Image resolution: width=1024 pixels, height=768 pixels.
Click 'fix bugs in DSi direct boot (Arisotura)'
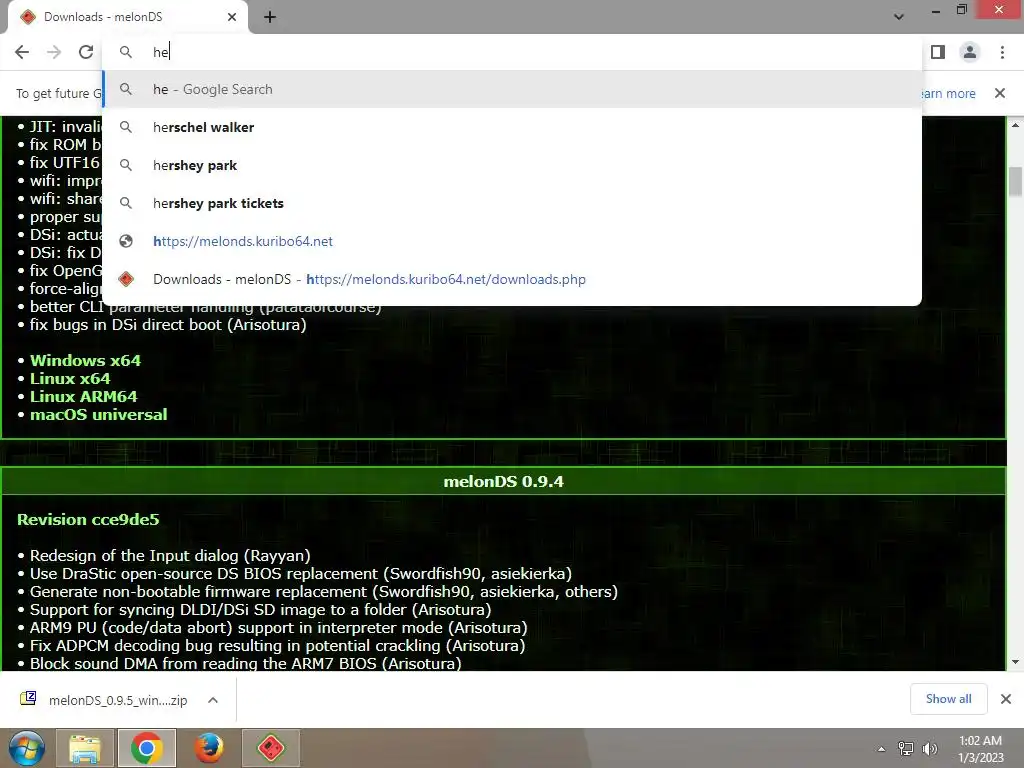(x=168, y=325)
